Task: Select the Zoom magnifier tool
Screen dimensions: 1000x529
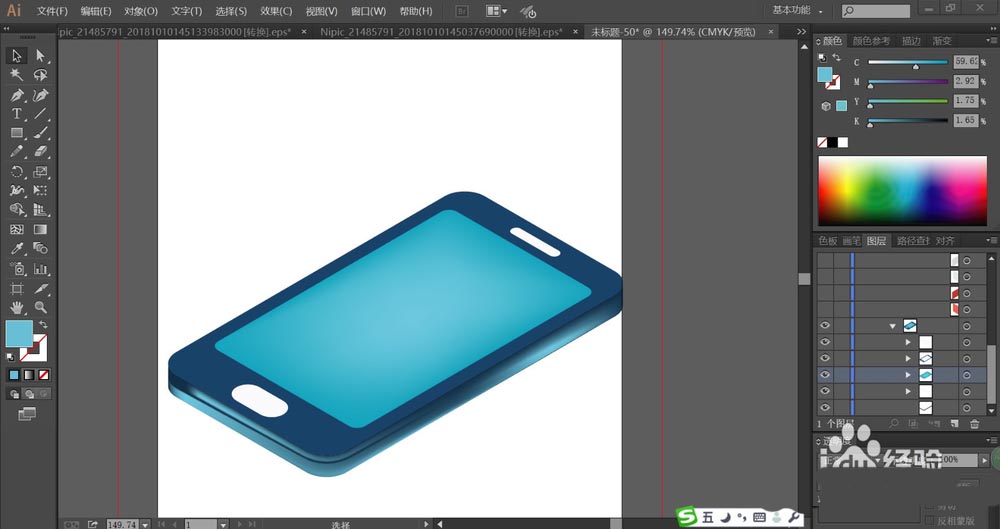Action: pyautogui.click(x=40, y=308)
